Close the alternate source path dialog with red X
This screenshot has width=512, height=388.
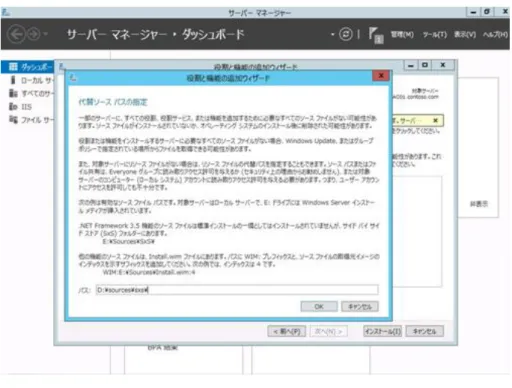pyautogui.click(x=381, y=76)
